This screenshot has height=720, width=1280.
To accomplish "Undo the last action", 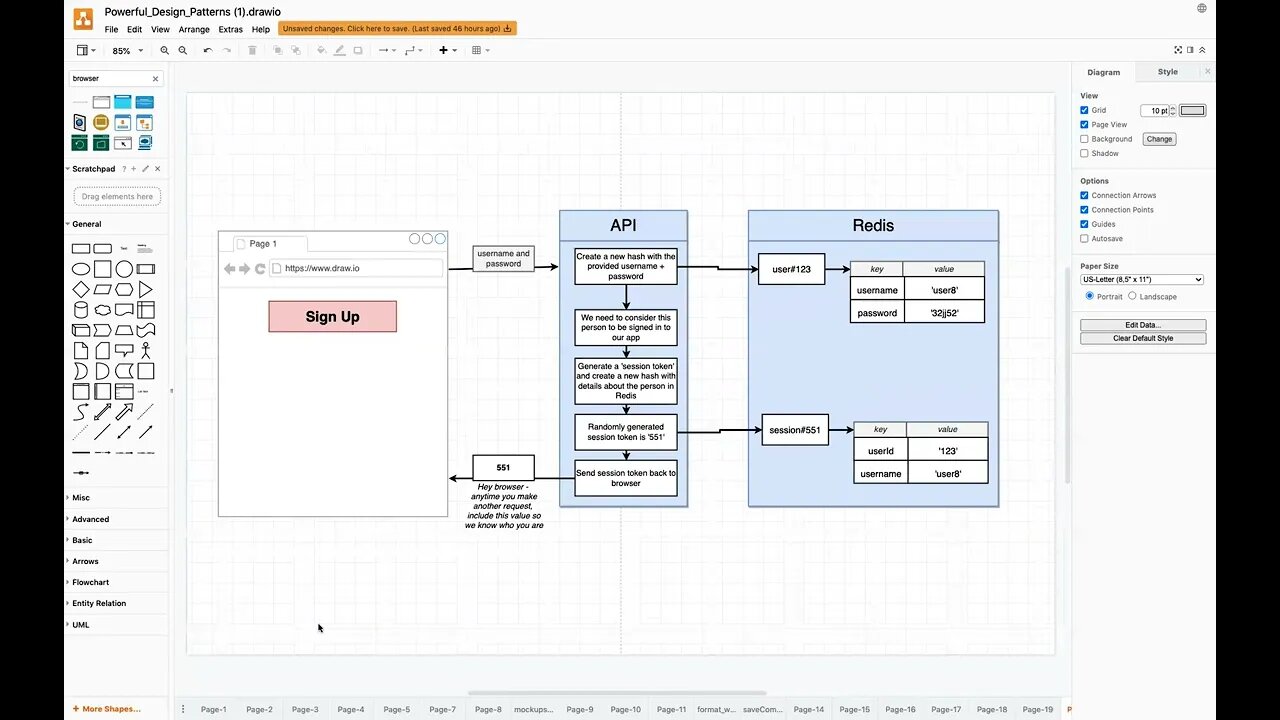I will point(208,50).
